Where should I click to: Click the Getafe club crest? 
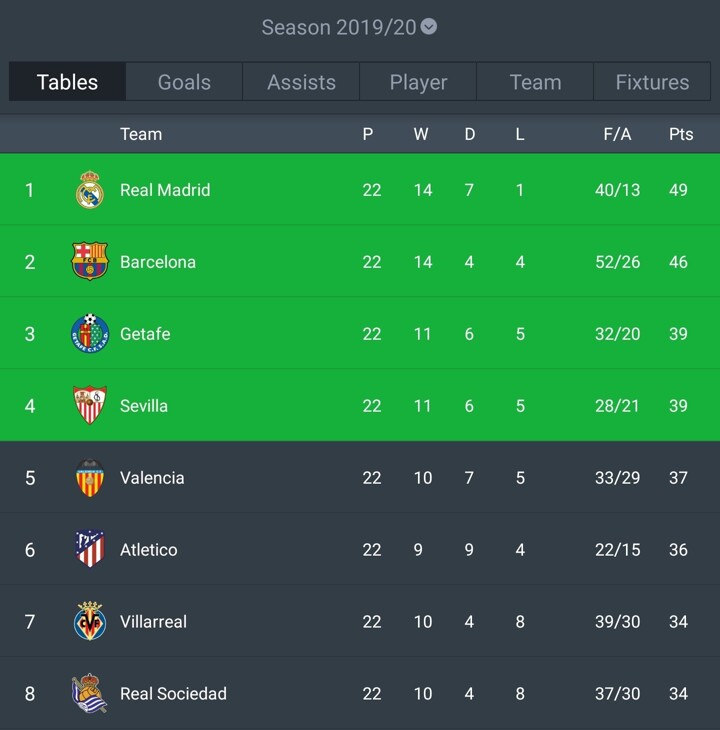coord(90,334)
